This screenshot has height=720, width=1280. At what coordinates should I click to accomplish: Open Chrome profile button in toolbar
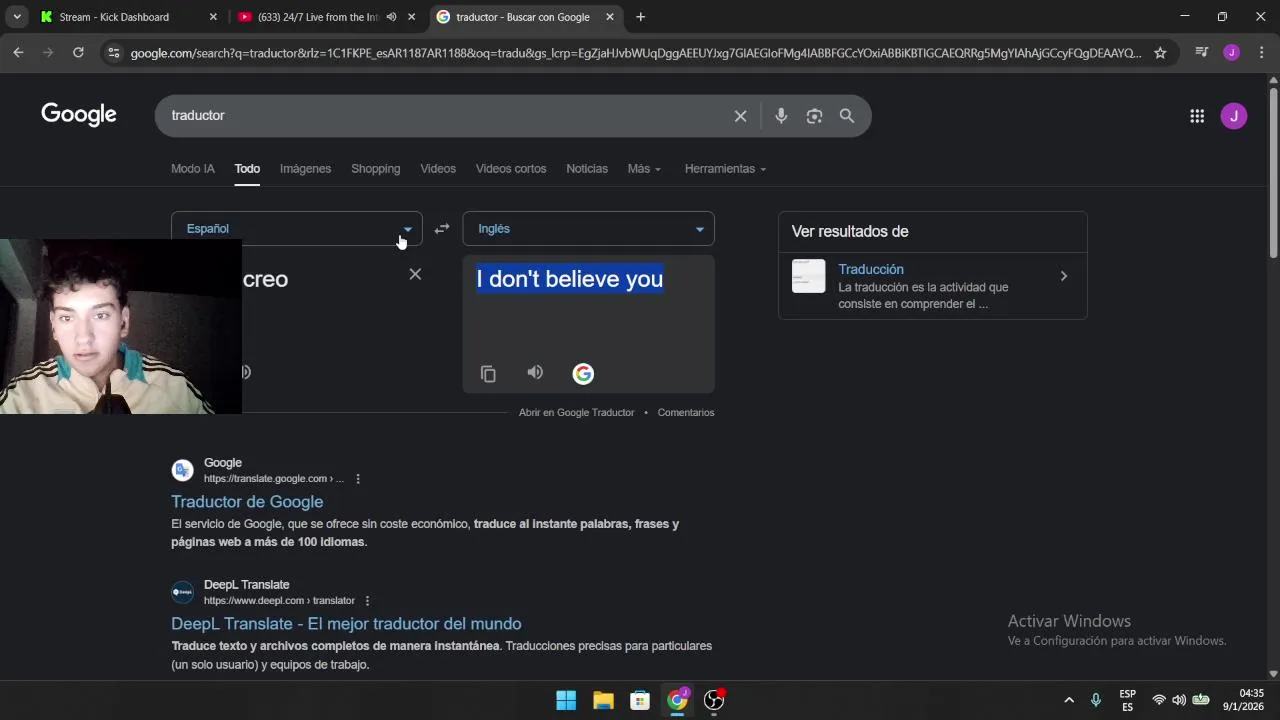(1231, 53)
